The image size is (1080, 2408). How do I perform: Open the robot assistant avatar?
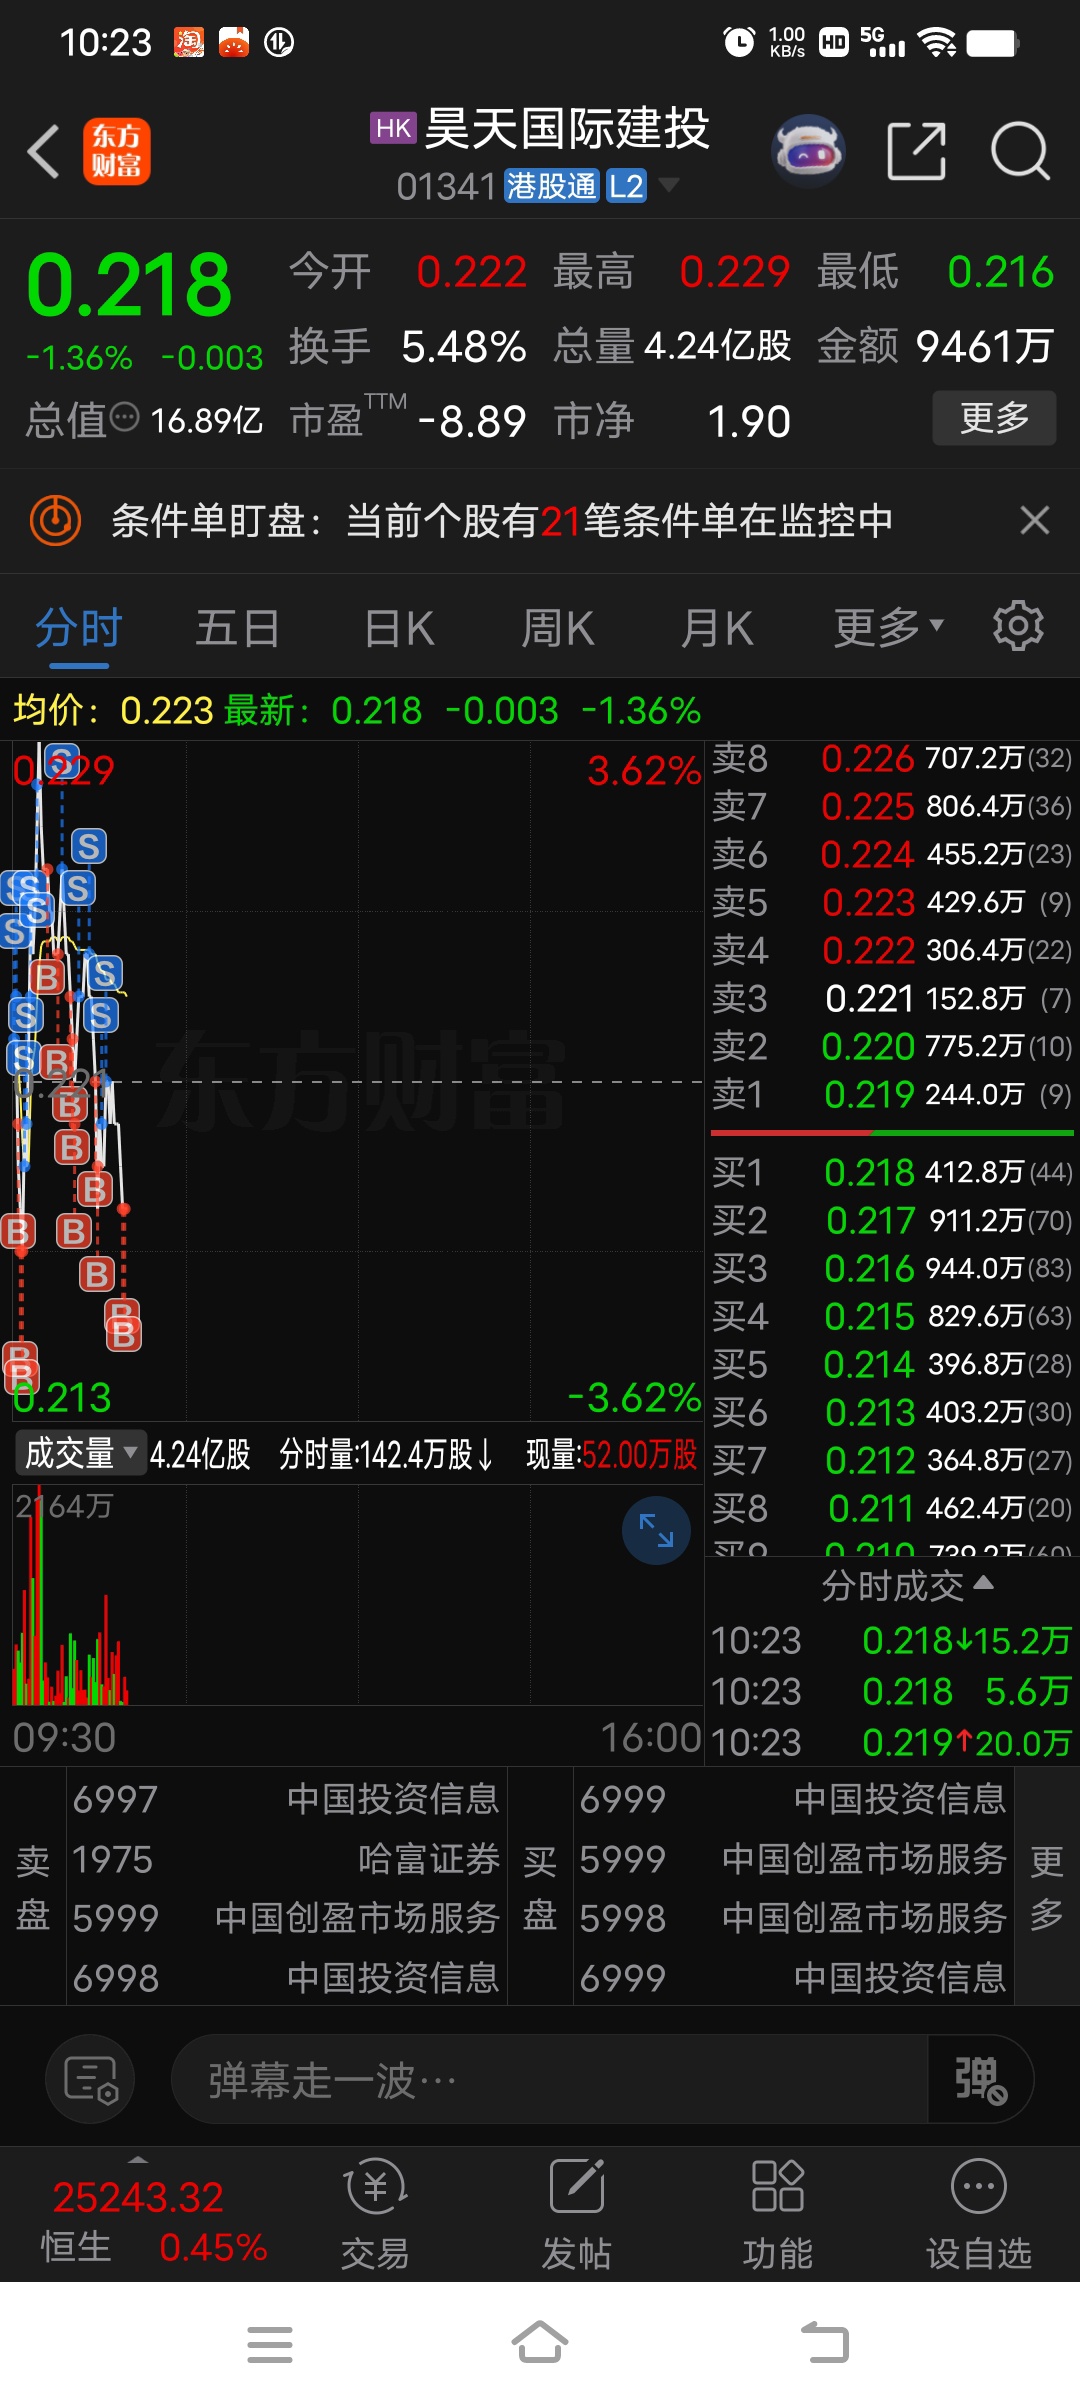tap(808, 151)
